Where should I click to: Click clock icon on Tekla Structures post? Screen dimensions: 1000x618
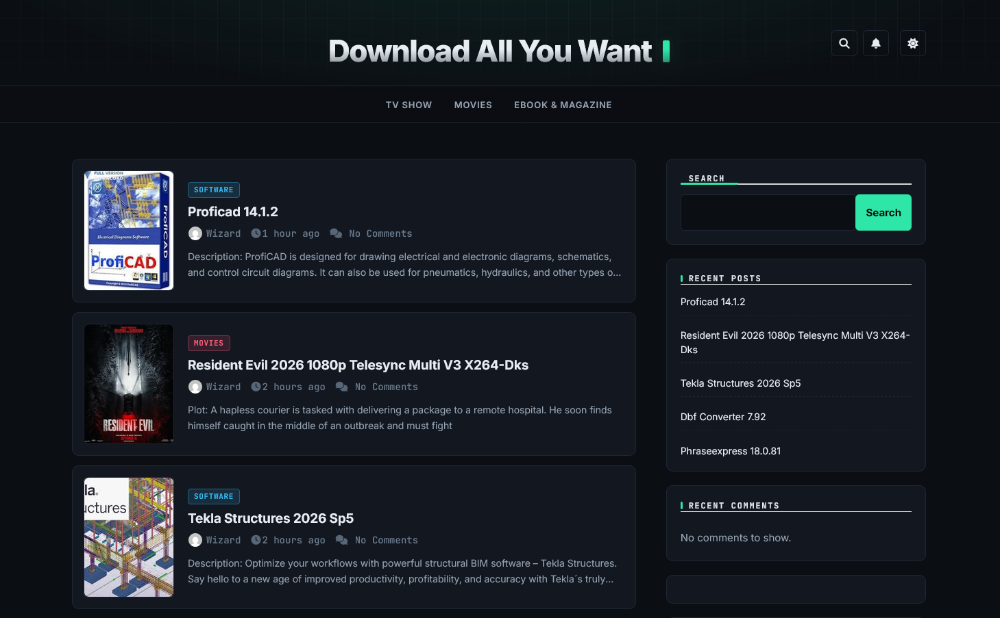pyautogui.click(x=256, y=540)
